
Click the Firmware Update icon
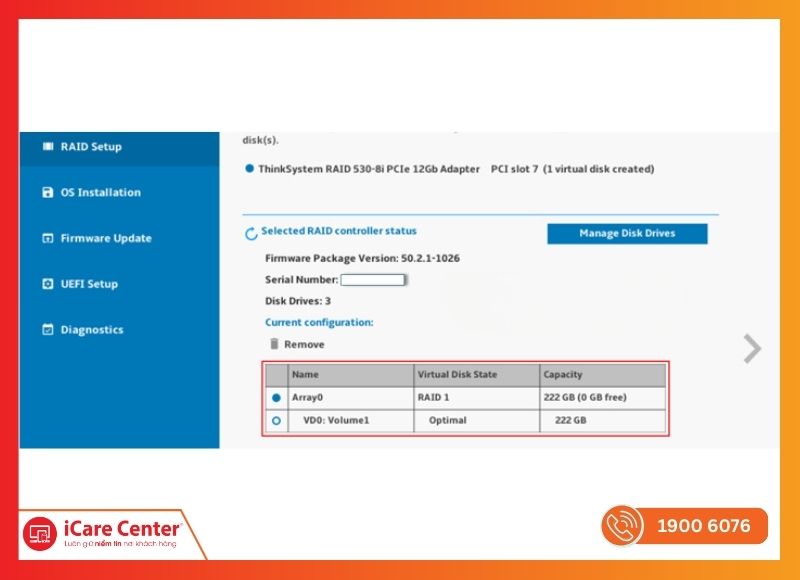coord(47,238)
